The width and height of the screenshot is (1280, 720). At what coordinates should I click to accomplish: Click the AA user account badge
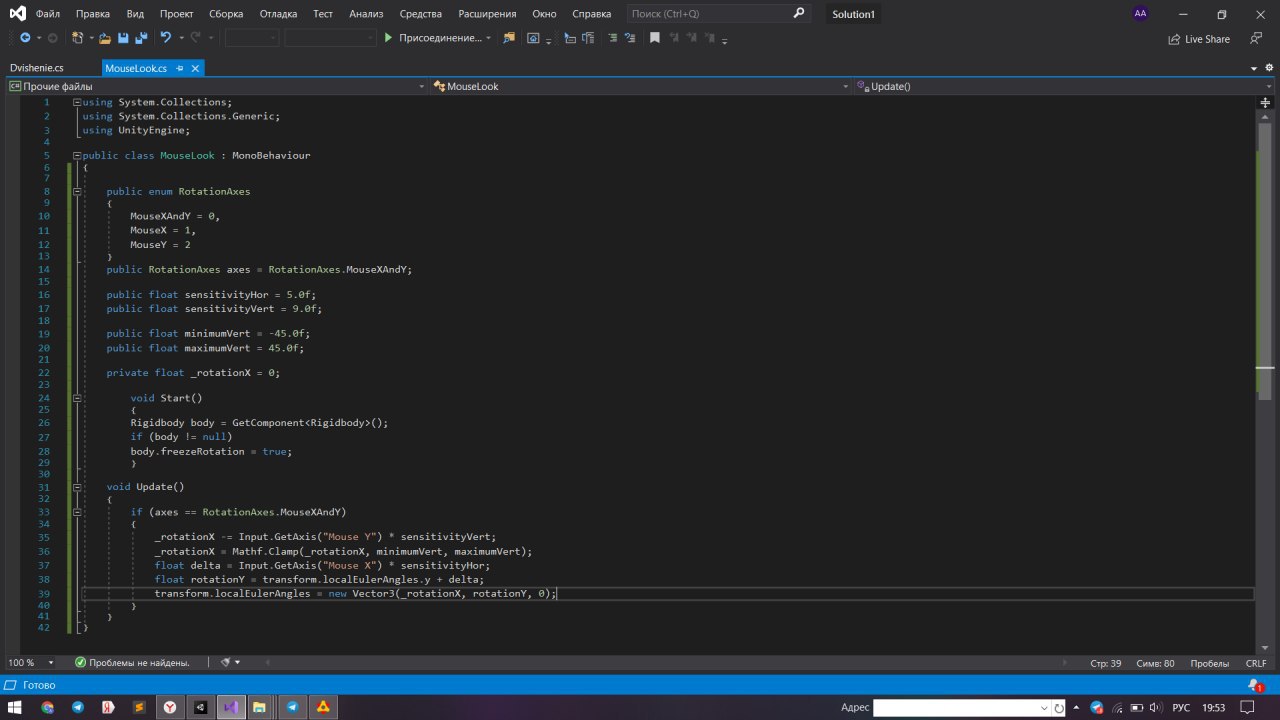(1141, 14)
